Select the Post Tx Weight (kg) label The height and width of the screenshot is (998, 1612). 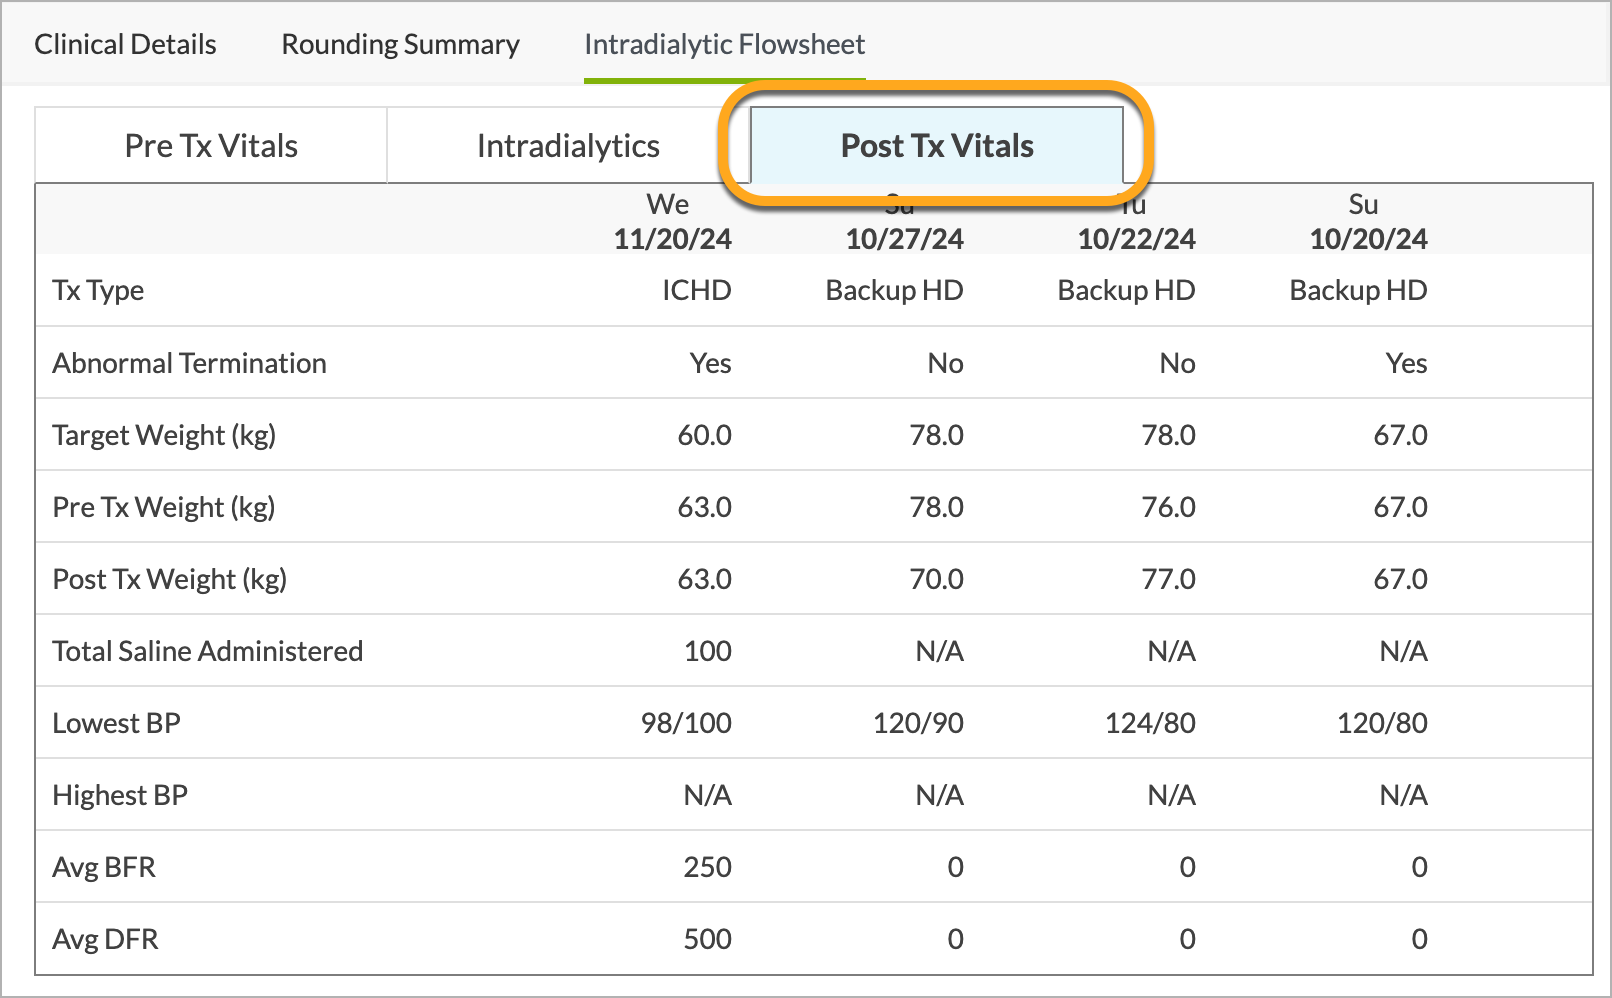[x=169, y=579]
